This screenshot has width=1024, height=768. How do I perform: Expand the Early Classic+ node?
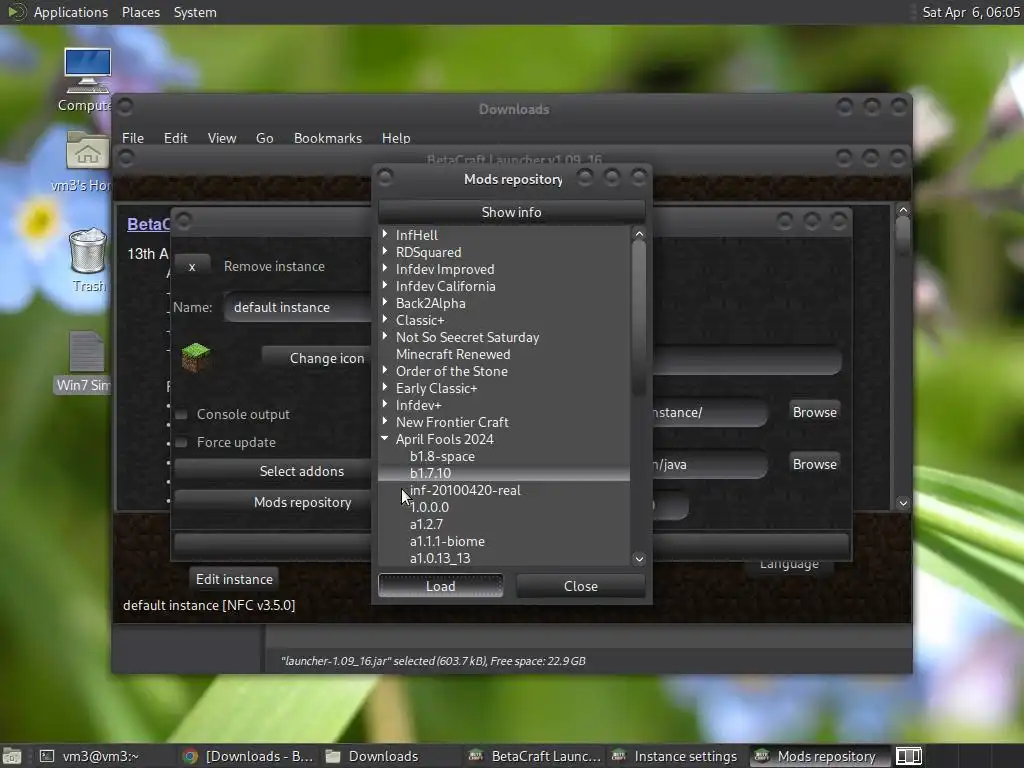point(385,387)
